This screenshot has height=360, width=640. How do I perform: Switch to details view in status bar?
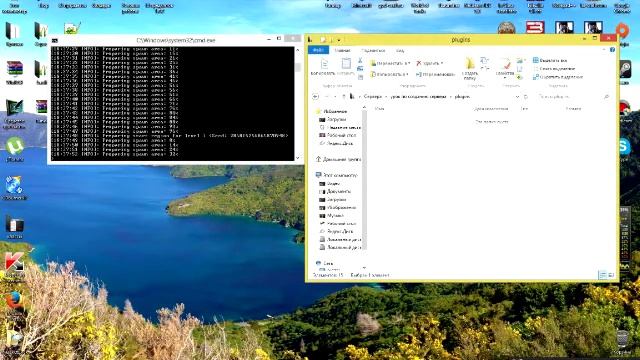pos(603,276)
